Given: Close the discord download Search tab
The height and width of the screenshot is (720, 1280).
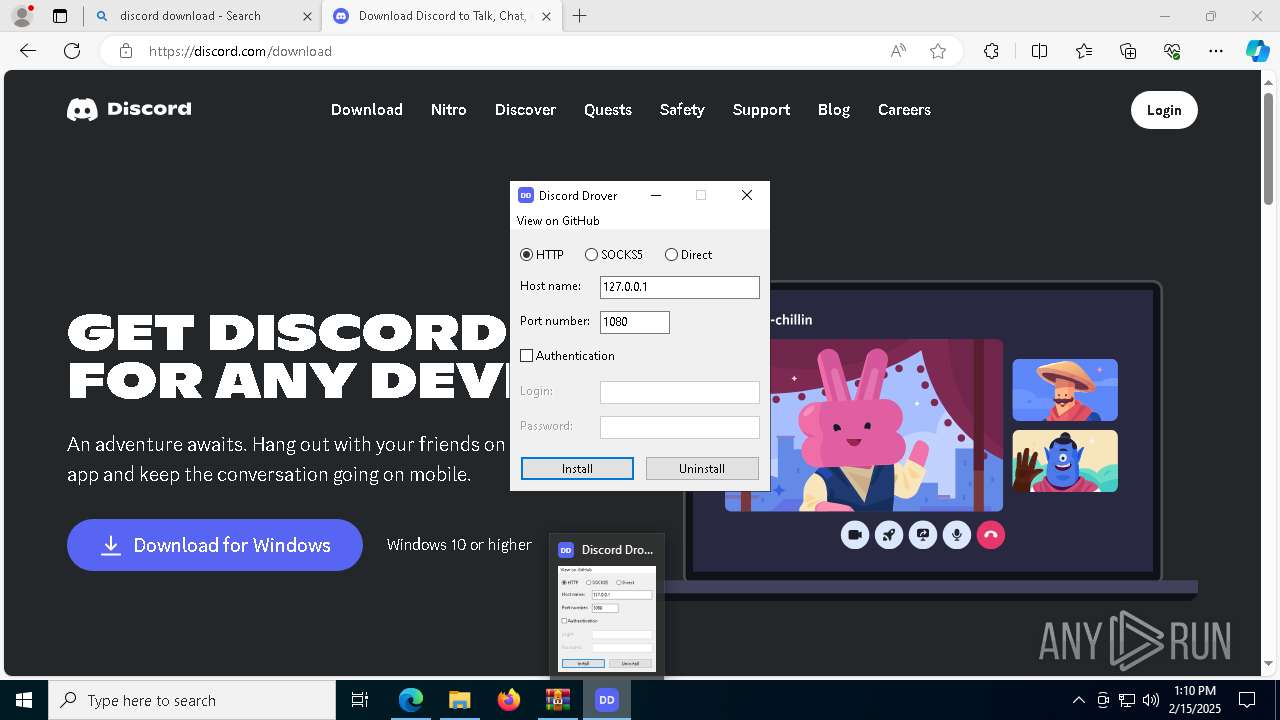Looking at the screenshot, I should coord(308,16).
